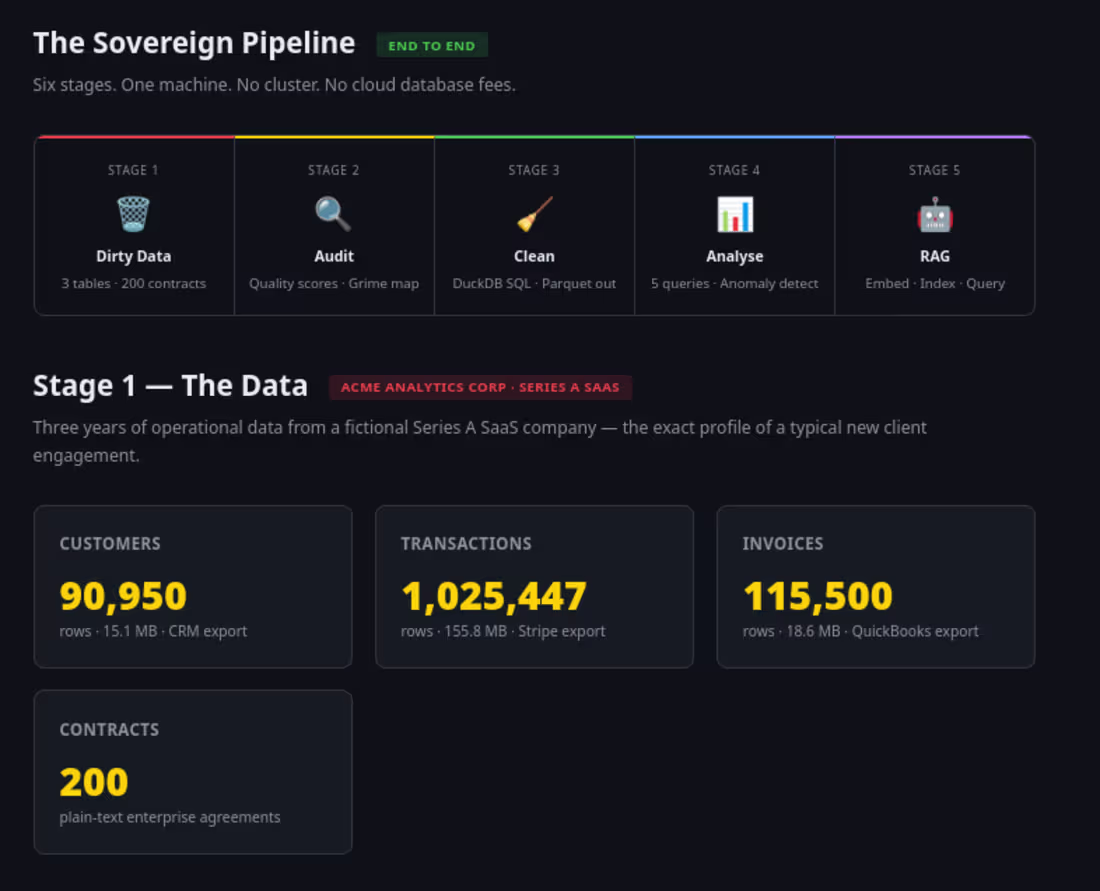Click the 'Embed · Index · Query' caption
1100x891 pixels.
[x=935, y=283]
